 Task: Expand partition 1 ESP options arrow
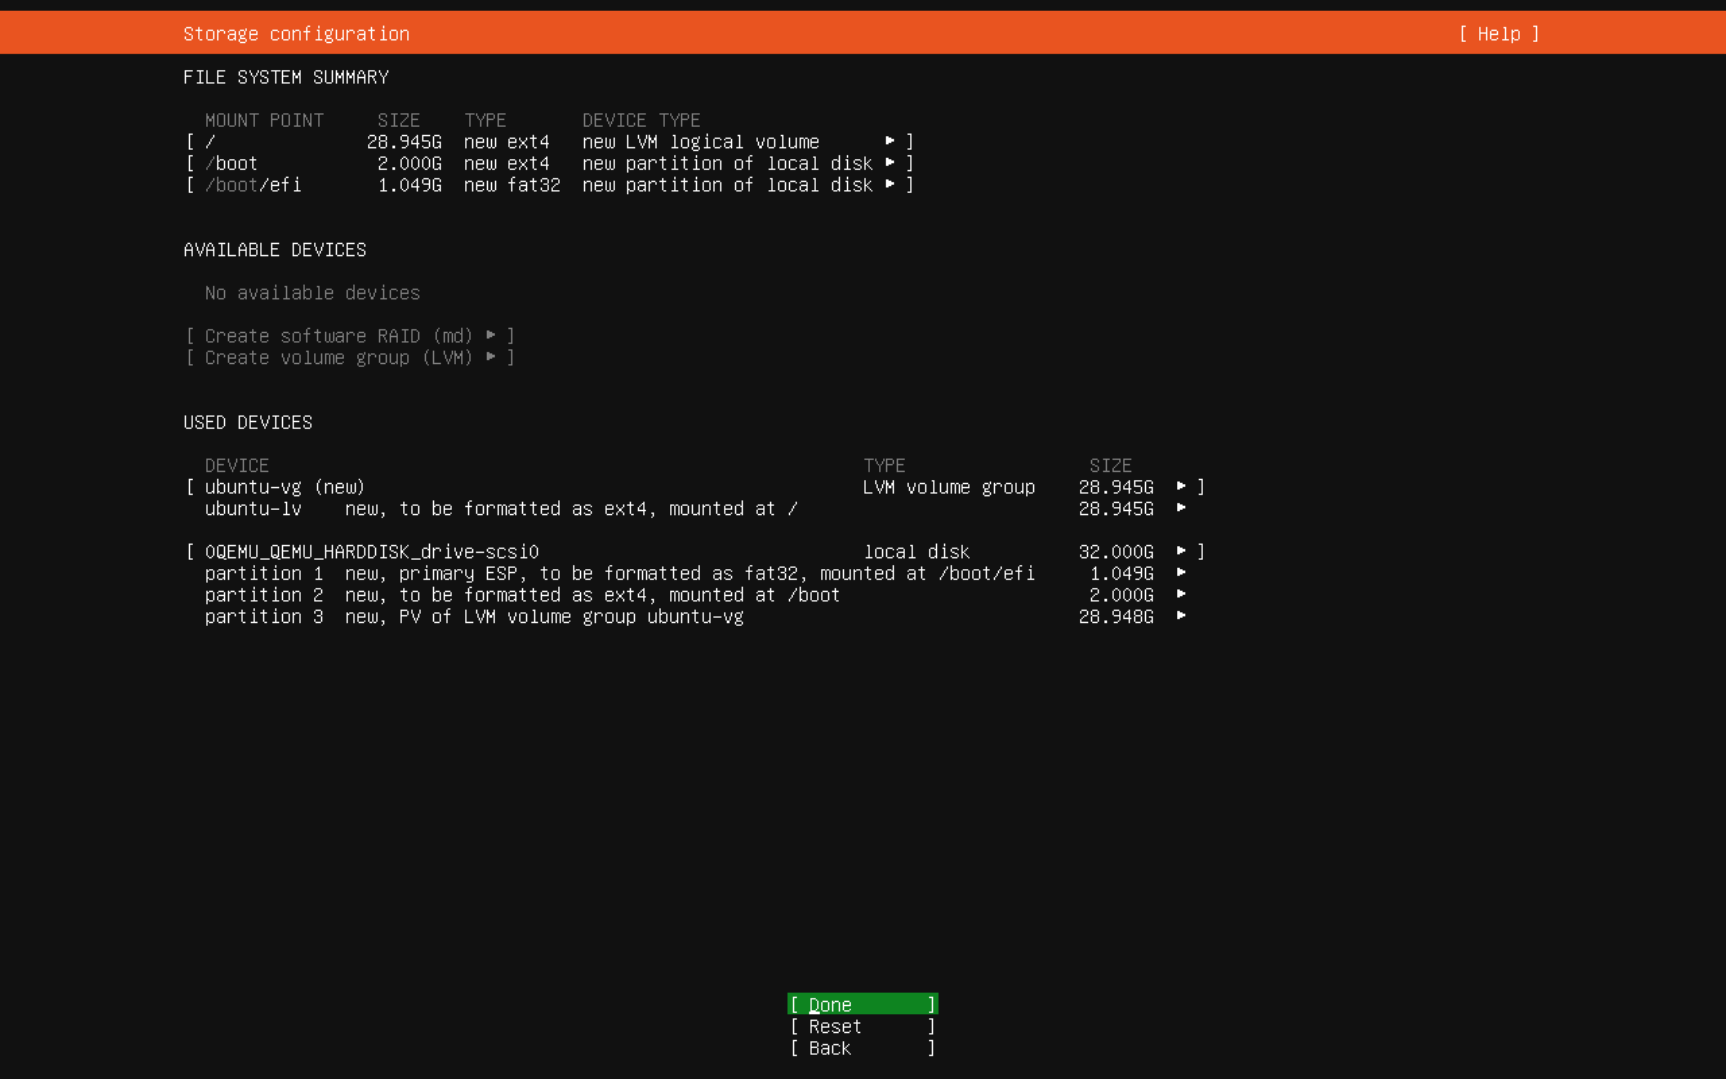[1183, 573]
